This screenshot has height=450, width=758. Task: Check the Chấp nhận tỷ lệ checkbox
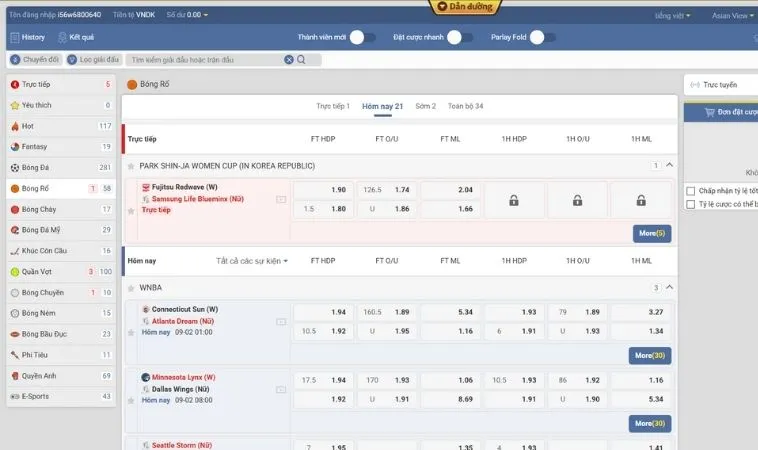pyautogui.click(x=691, y=190)
